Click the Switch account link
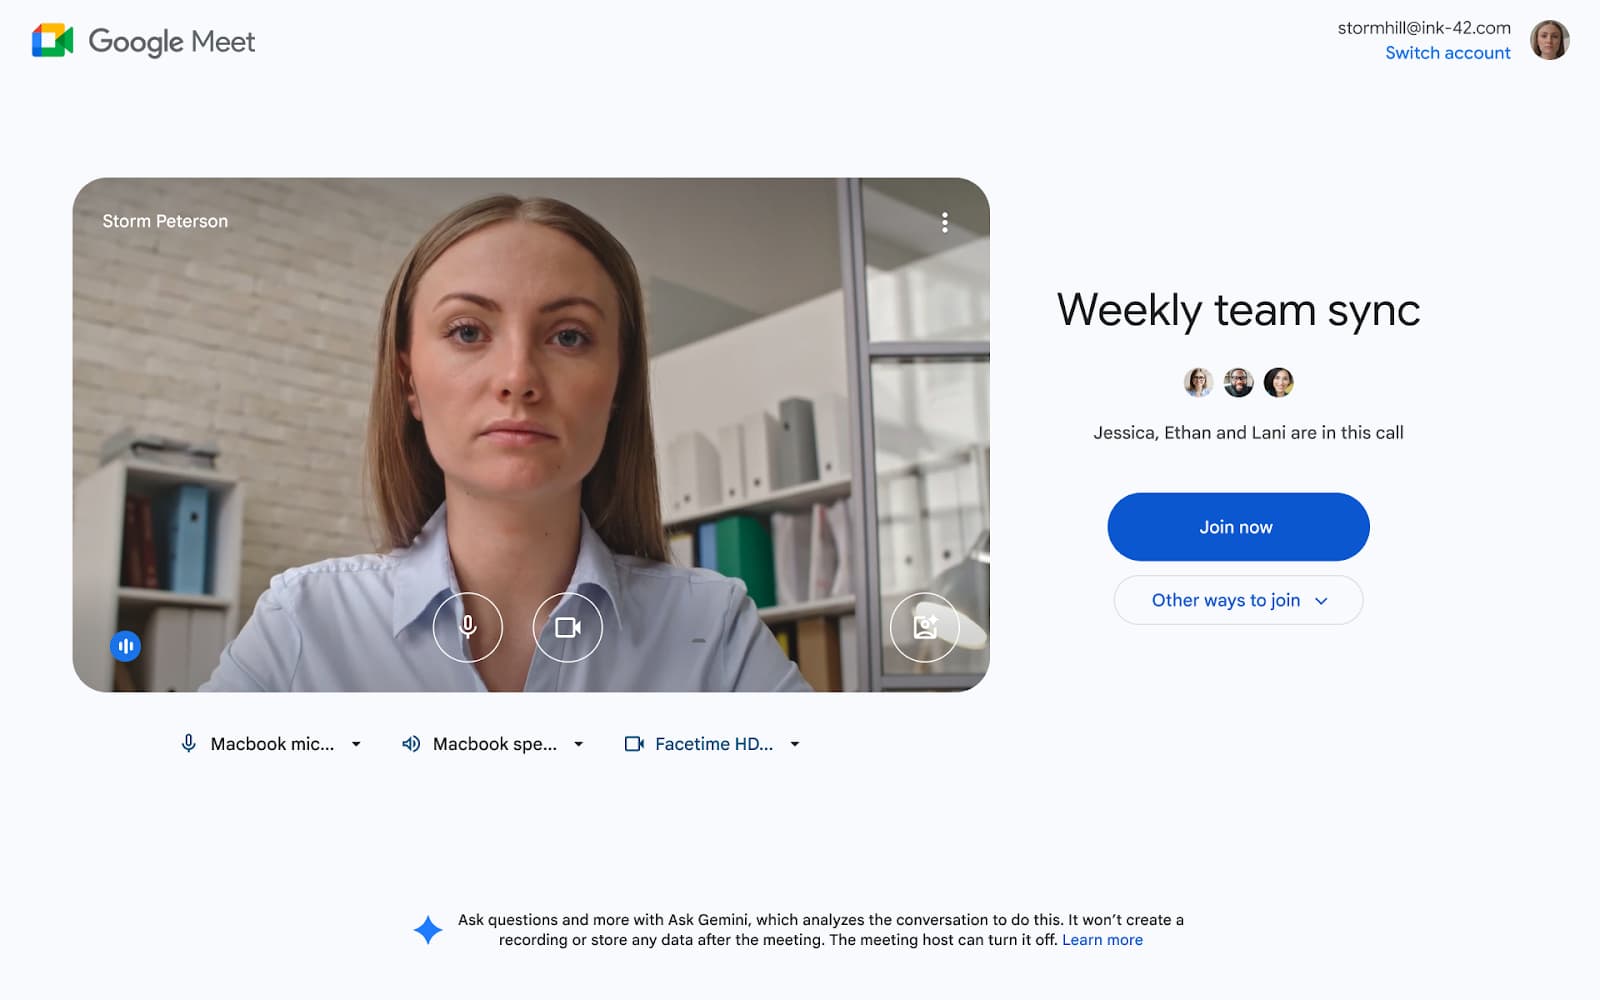This screenshot has height=1000, width=1600. [x=1447, y=53]
